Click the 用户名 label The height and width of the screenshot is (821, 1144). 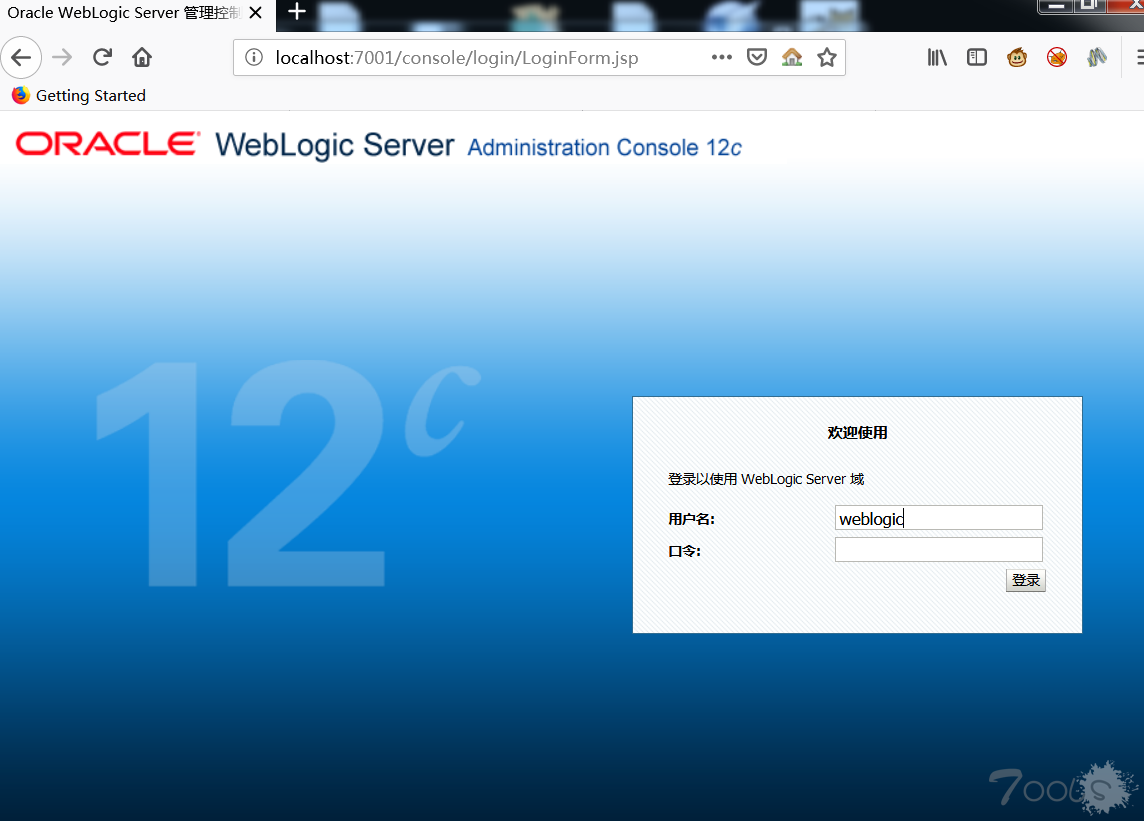pos(691,519)
